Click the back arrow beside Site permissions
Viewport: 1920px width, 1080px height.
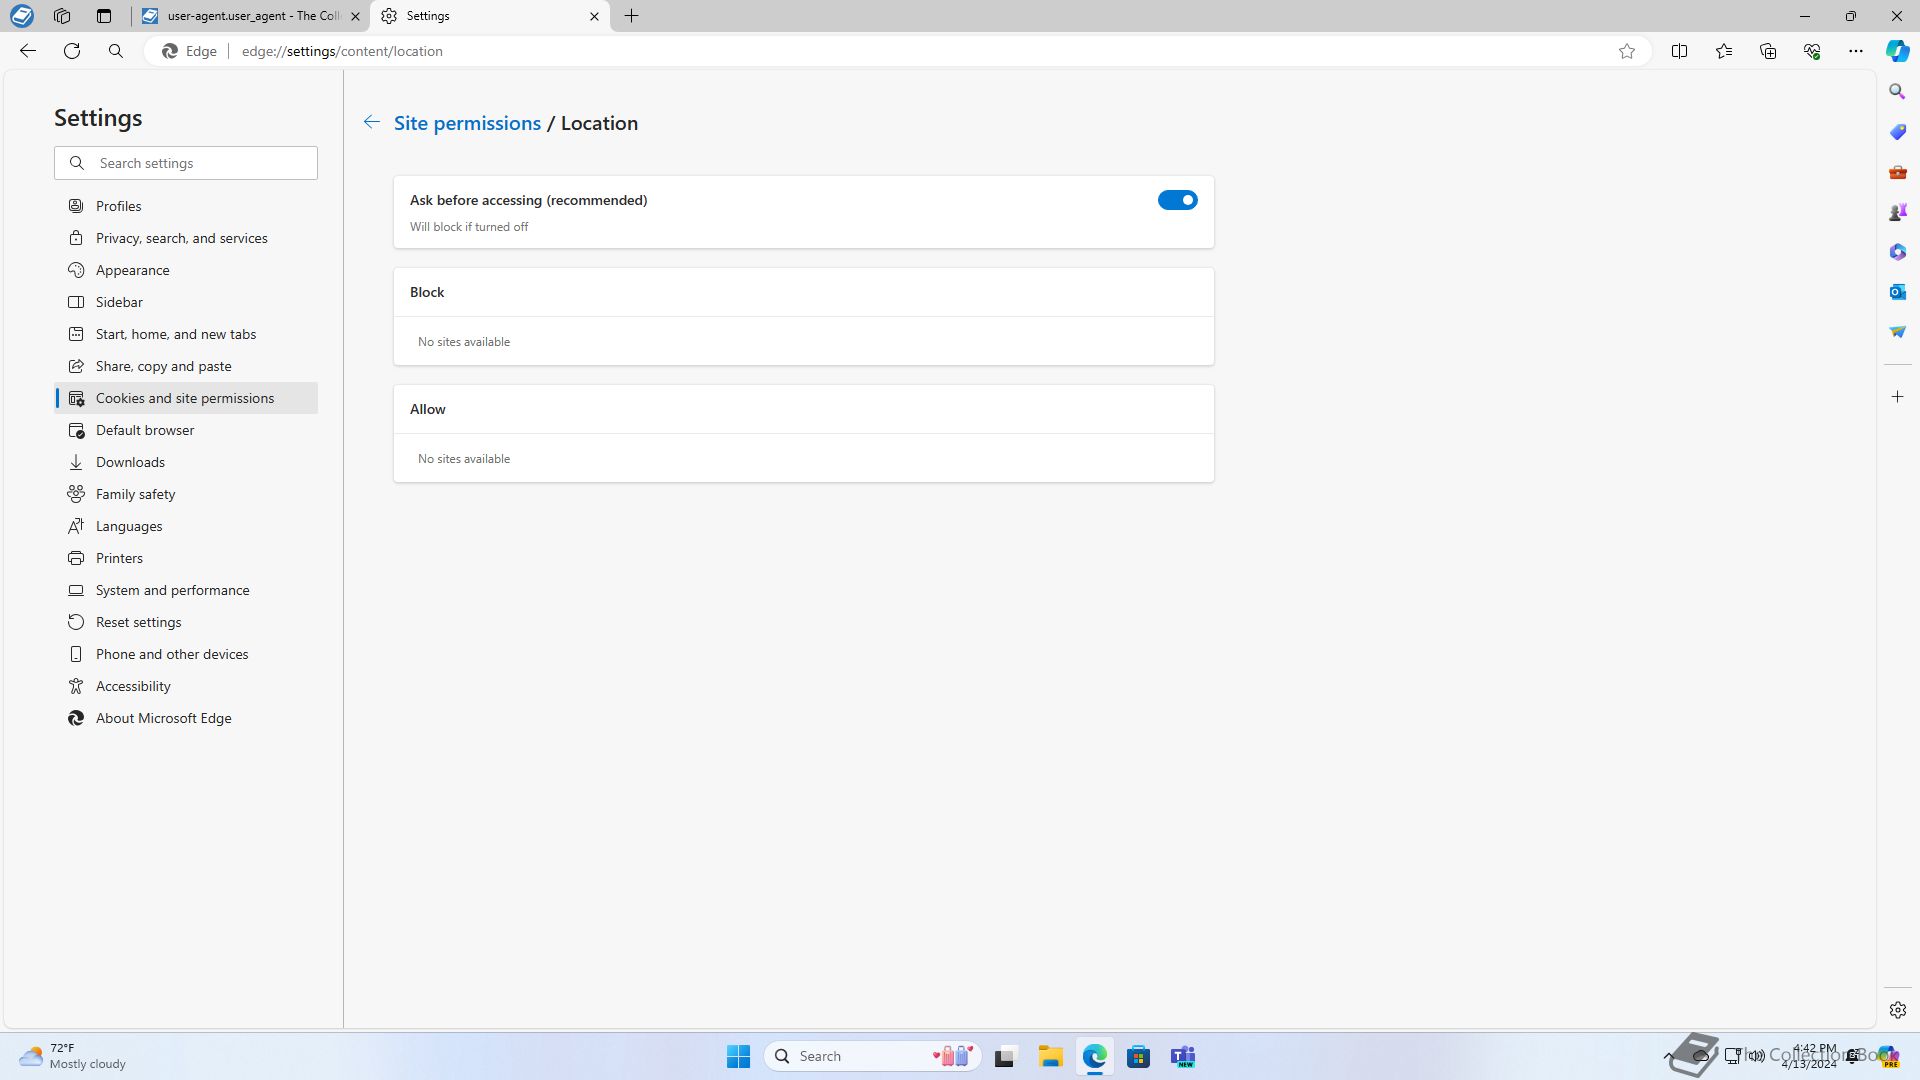tap(371, 122)
